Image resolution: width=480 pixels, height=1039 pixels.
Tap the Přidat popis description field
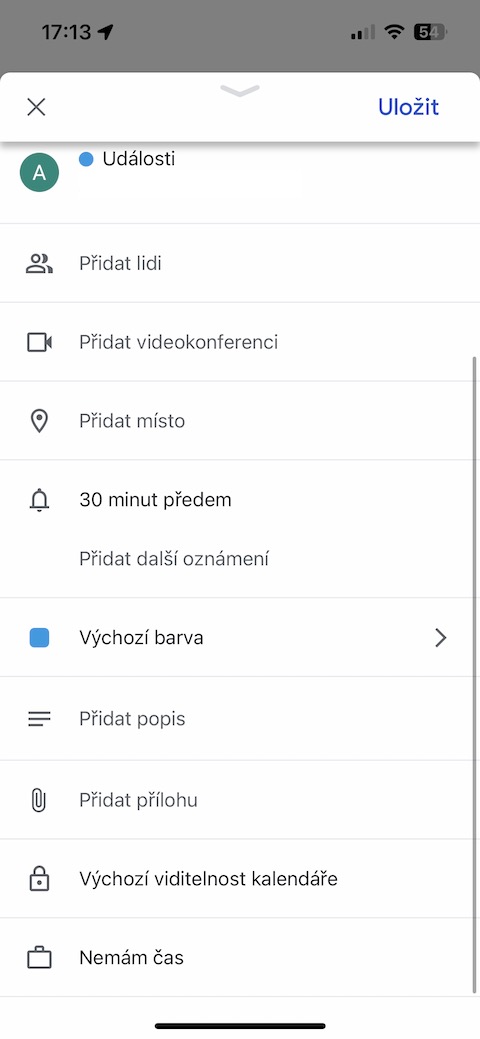pyautogui.click(x=239, y=719)
